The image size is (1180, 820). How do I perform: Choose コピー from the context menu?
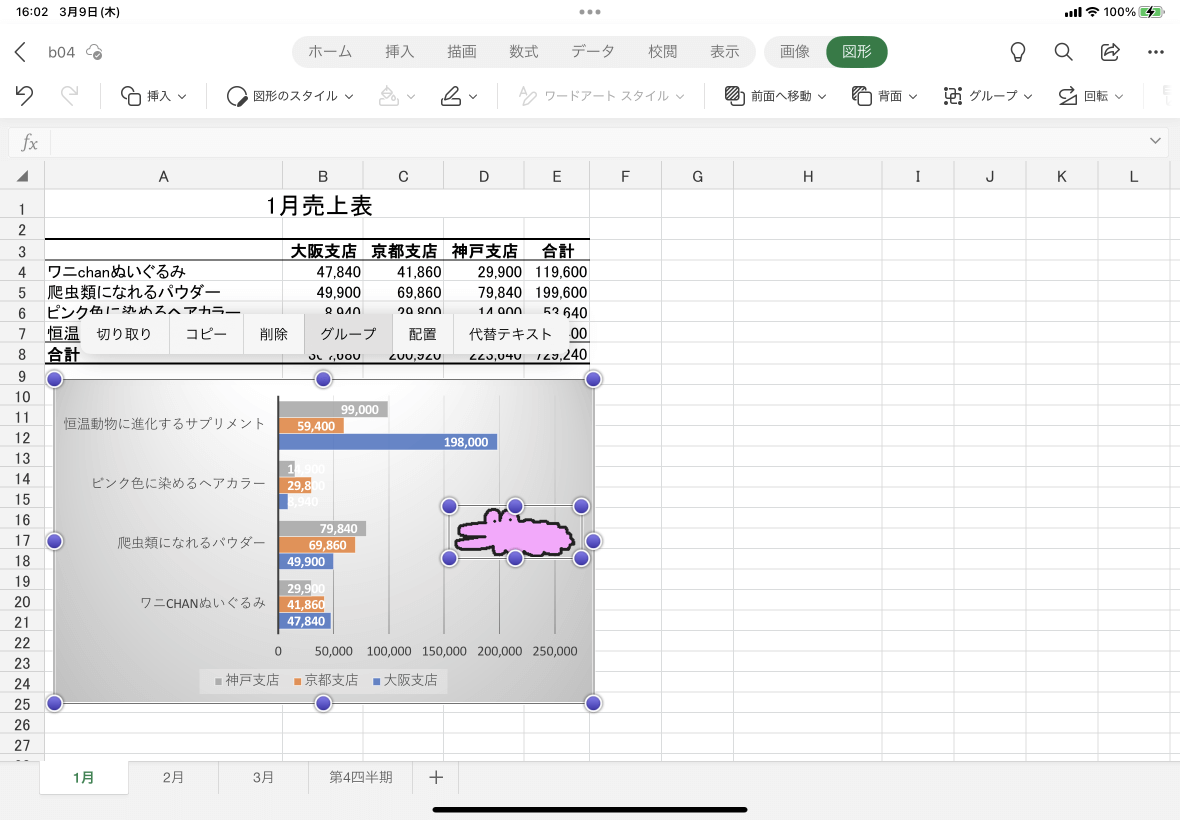tap(206, 333)
